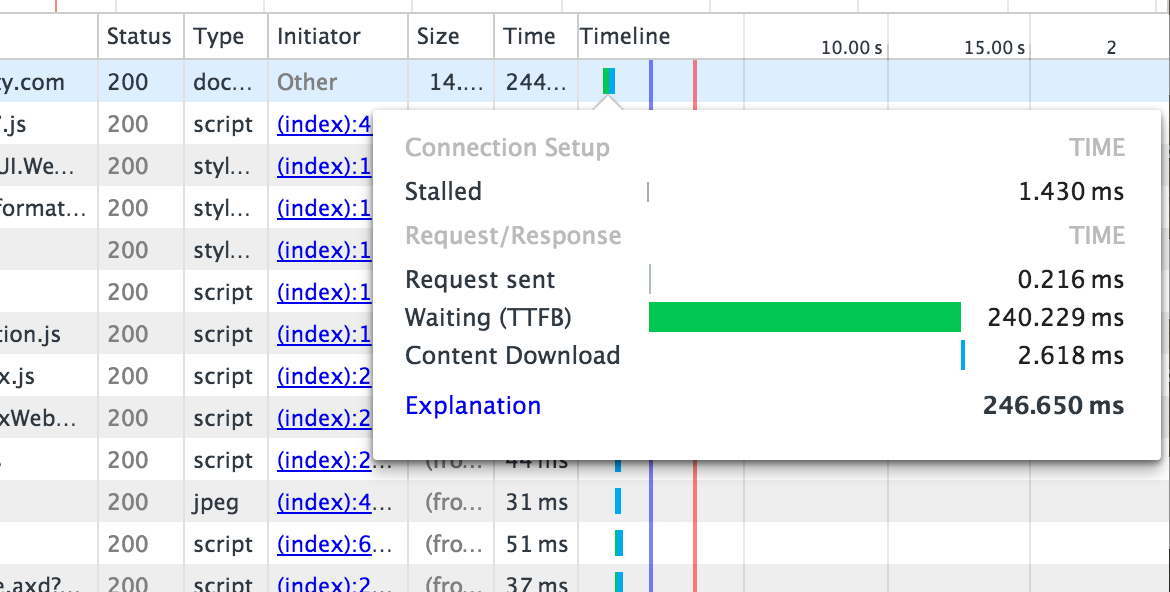This screenshot has width=1170, height=592.
Task: Sort requests by the Type column
Action: point(219,37)
